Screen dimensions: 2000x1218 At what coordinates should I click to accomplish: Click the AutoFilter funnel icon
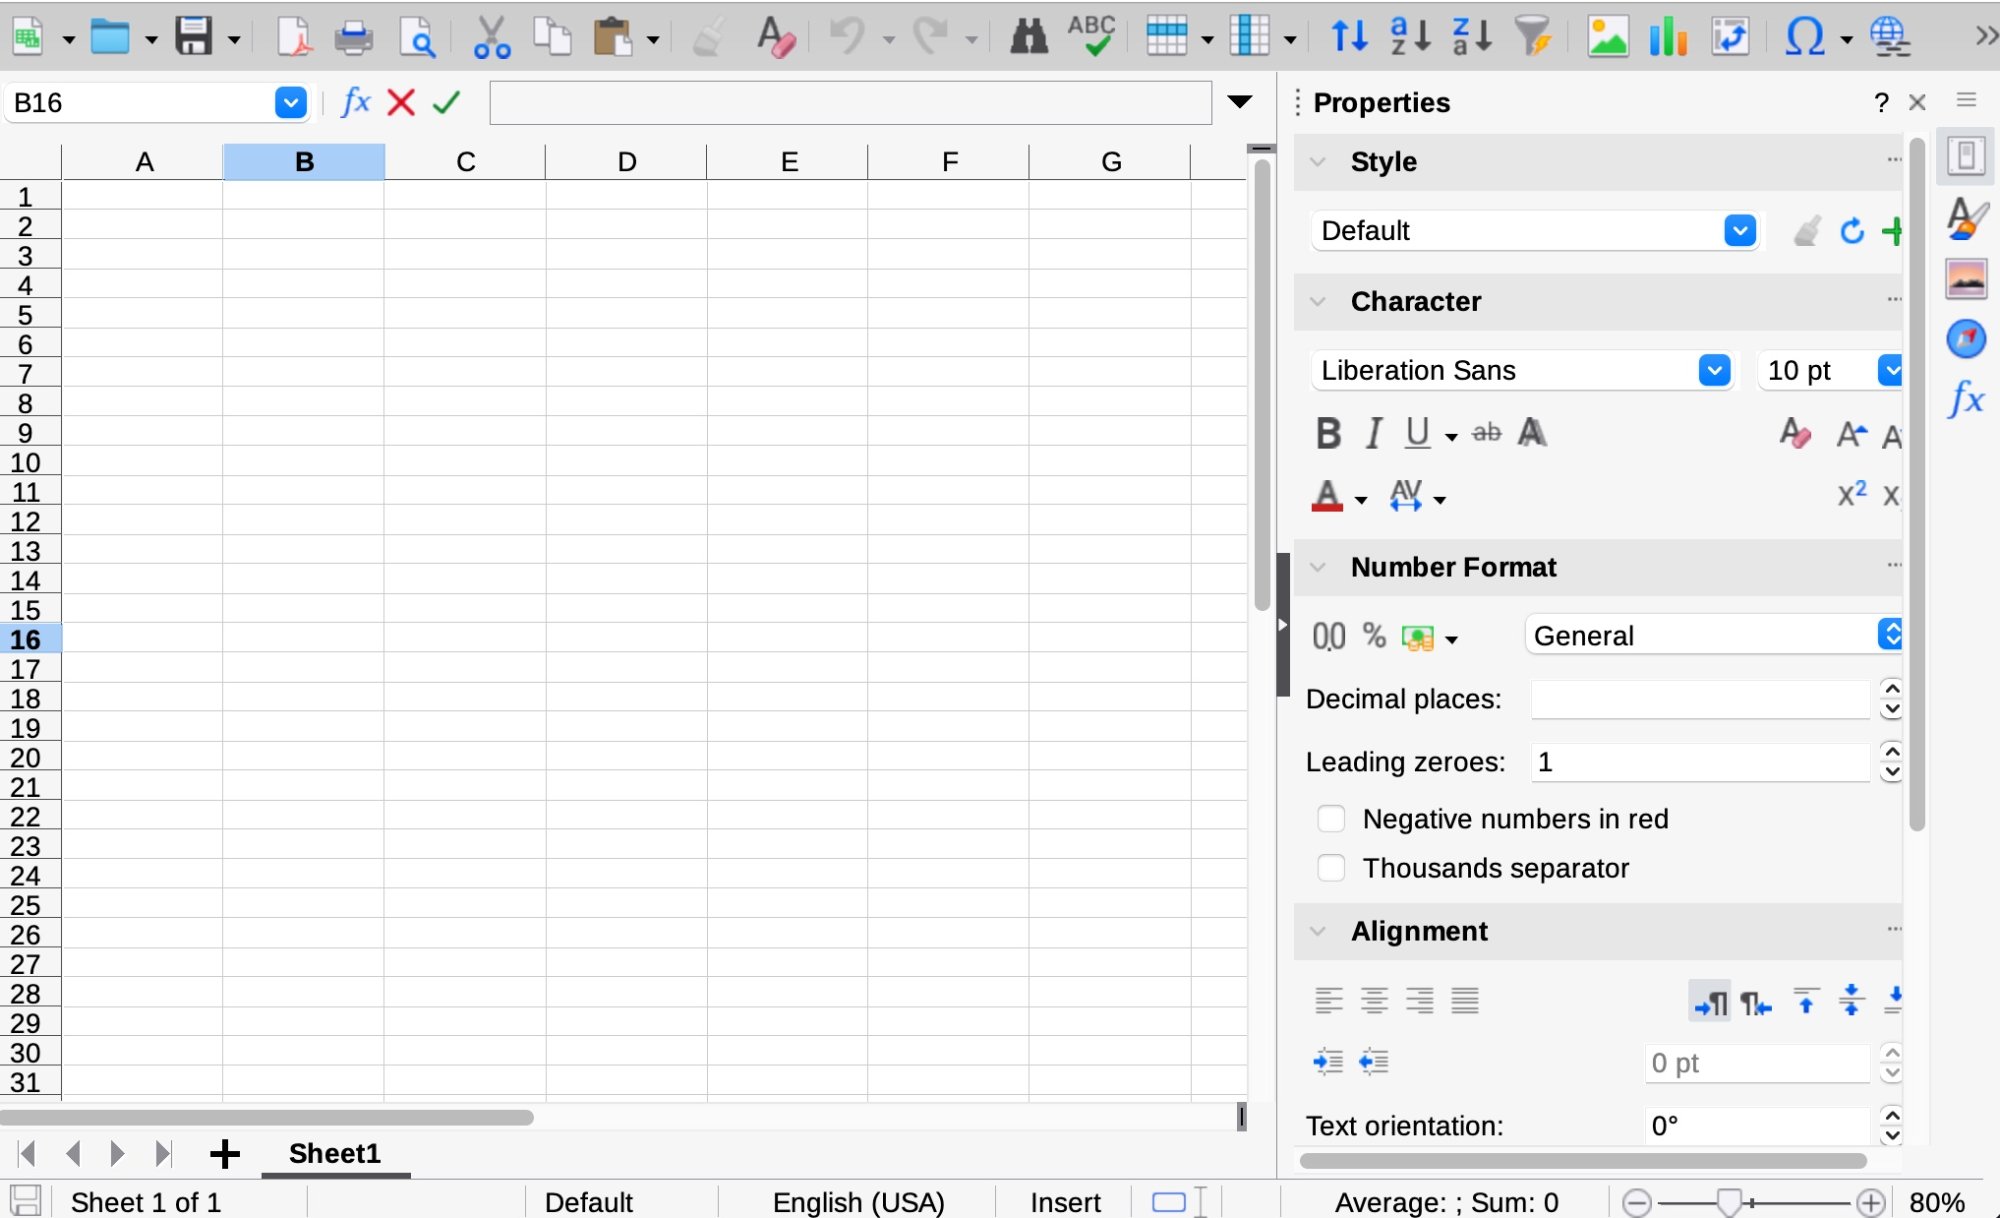1533,37
